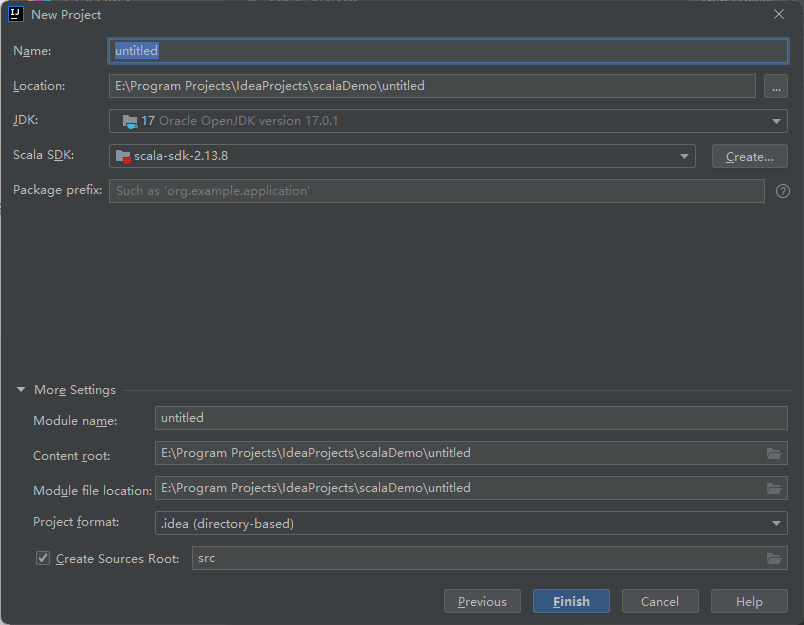Browse for Module file location with its folder icon
804x625 pixels.
774,489
